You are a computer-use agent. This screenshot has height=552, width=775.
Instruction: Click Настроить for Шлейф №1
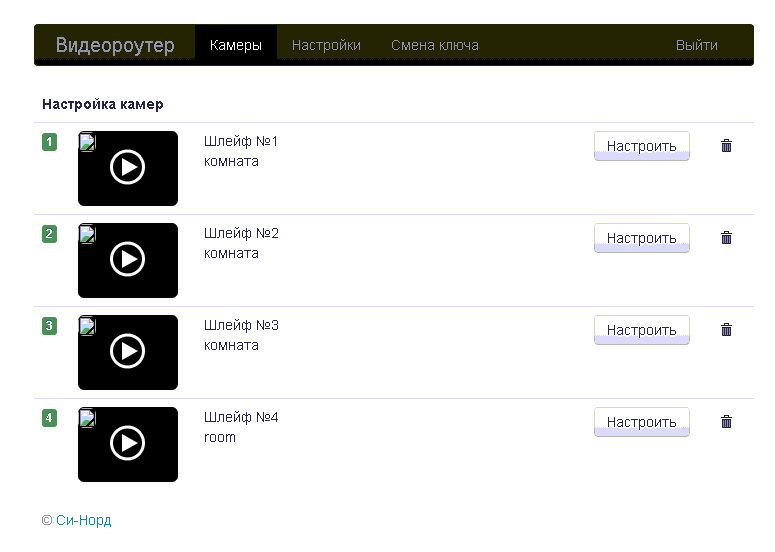tap(642, 146)
